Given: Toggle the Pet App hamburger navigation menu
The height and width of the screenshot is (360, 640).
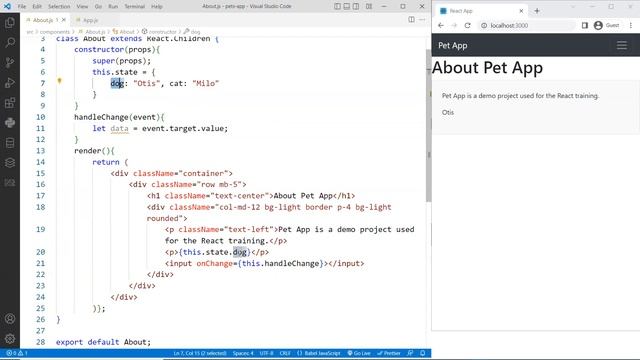Looking at the screenshot, I should tap(622, 45).
